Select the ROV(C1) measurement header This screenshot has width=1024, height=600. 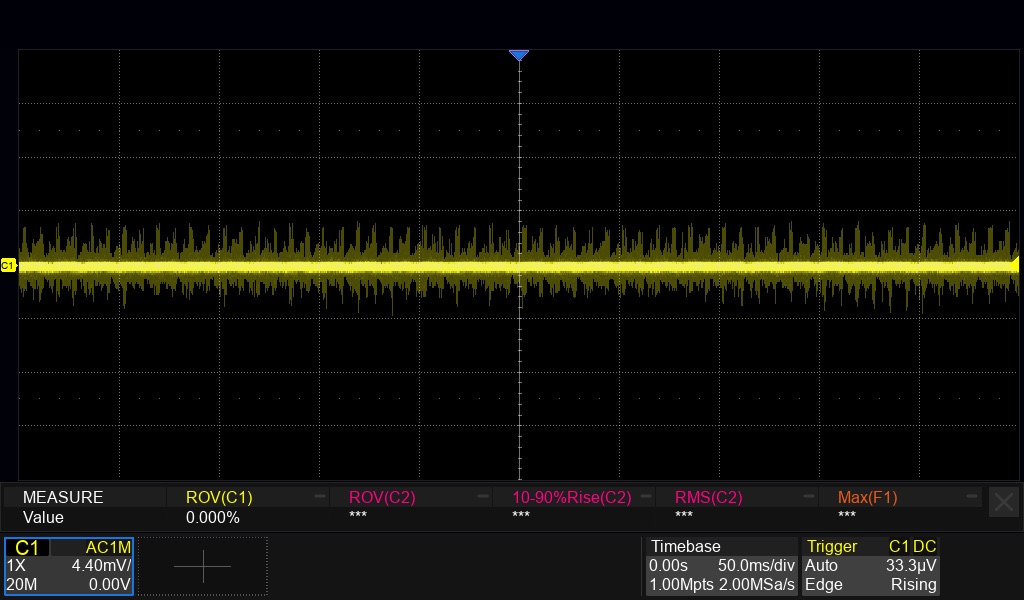pos(219,497)
